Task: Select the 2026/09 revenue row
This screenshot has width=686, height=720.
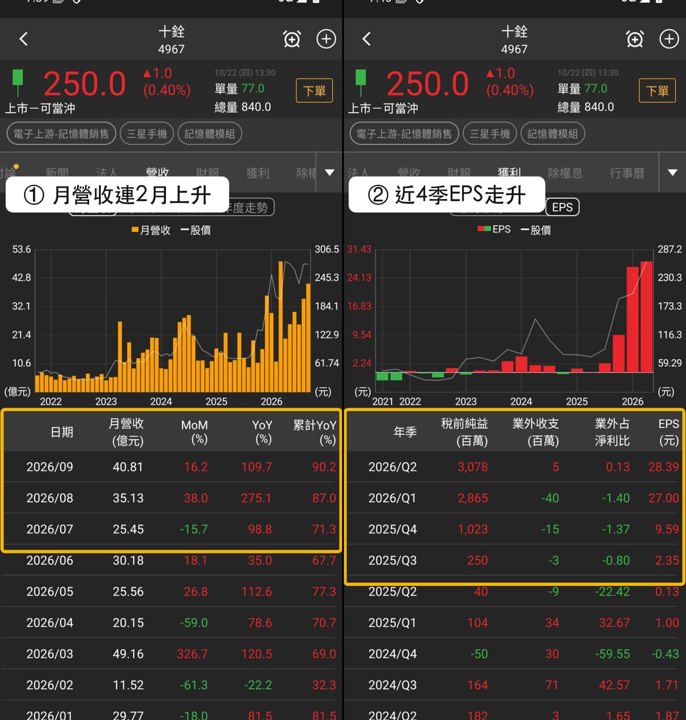Action: 171,467
